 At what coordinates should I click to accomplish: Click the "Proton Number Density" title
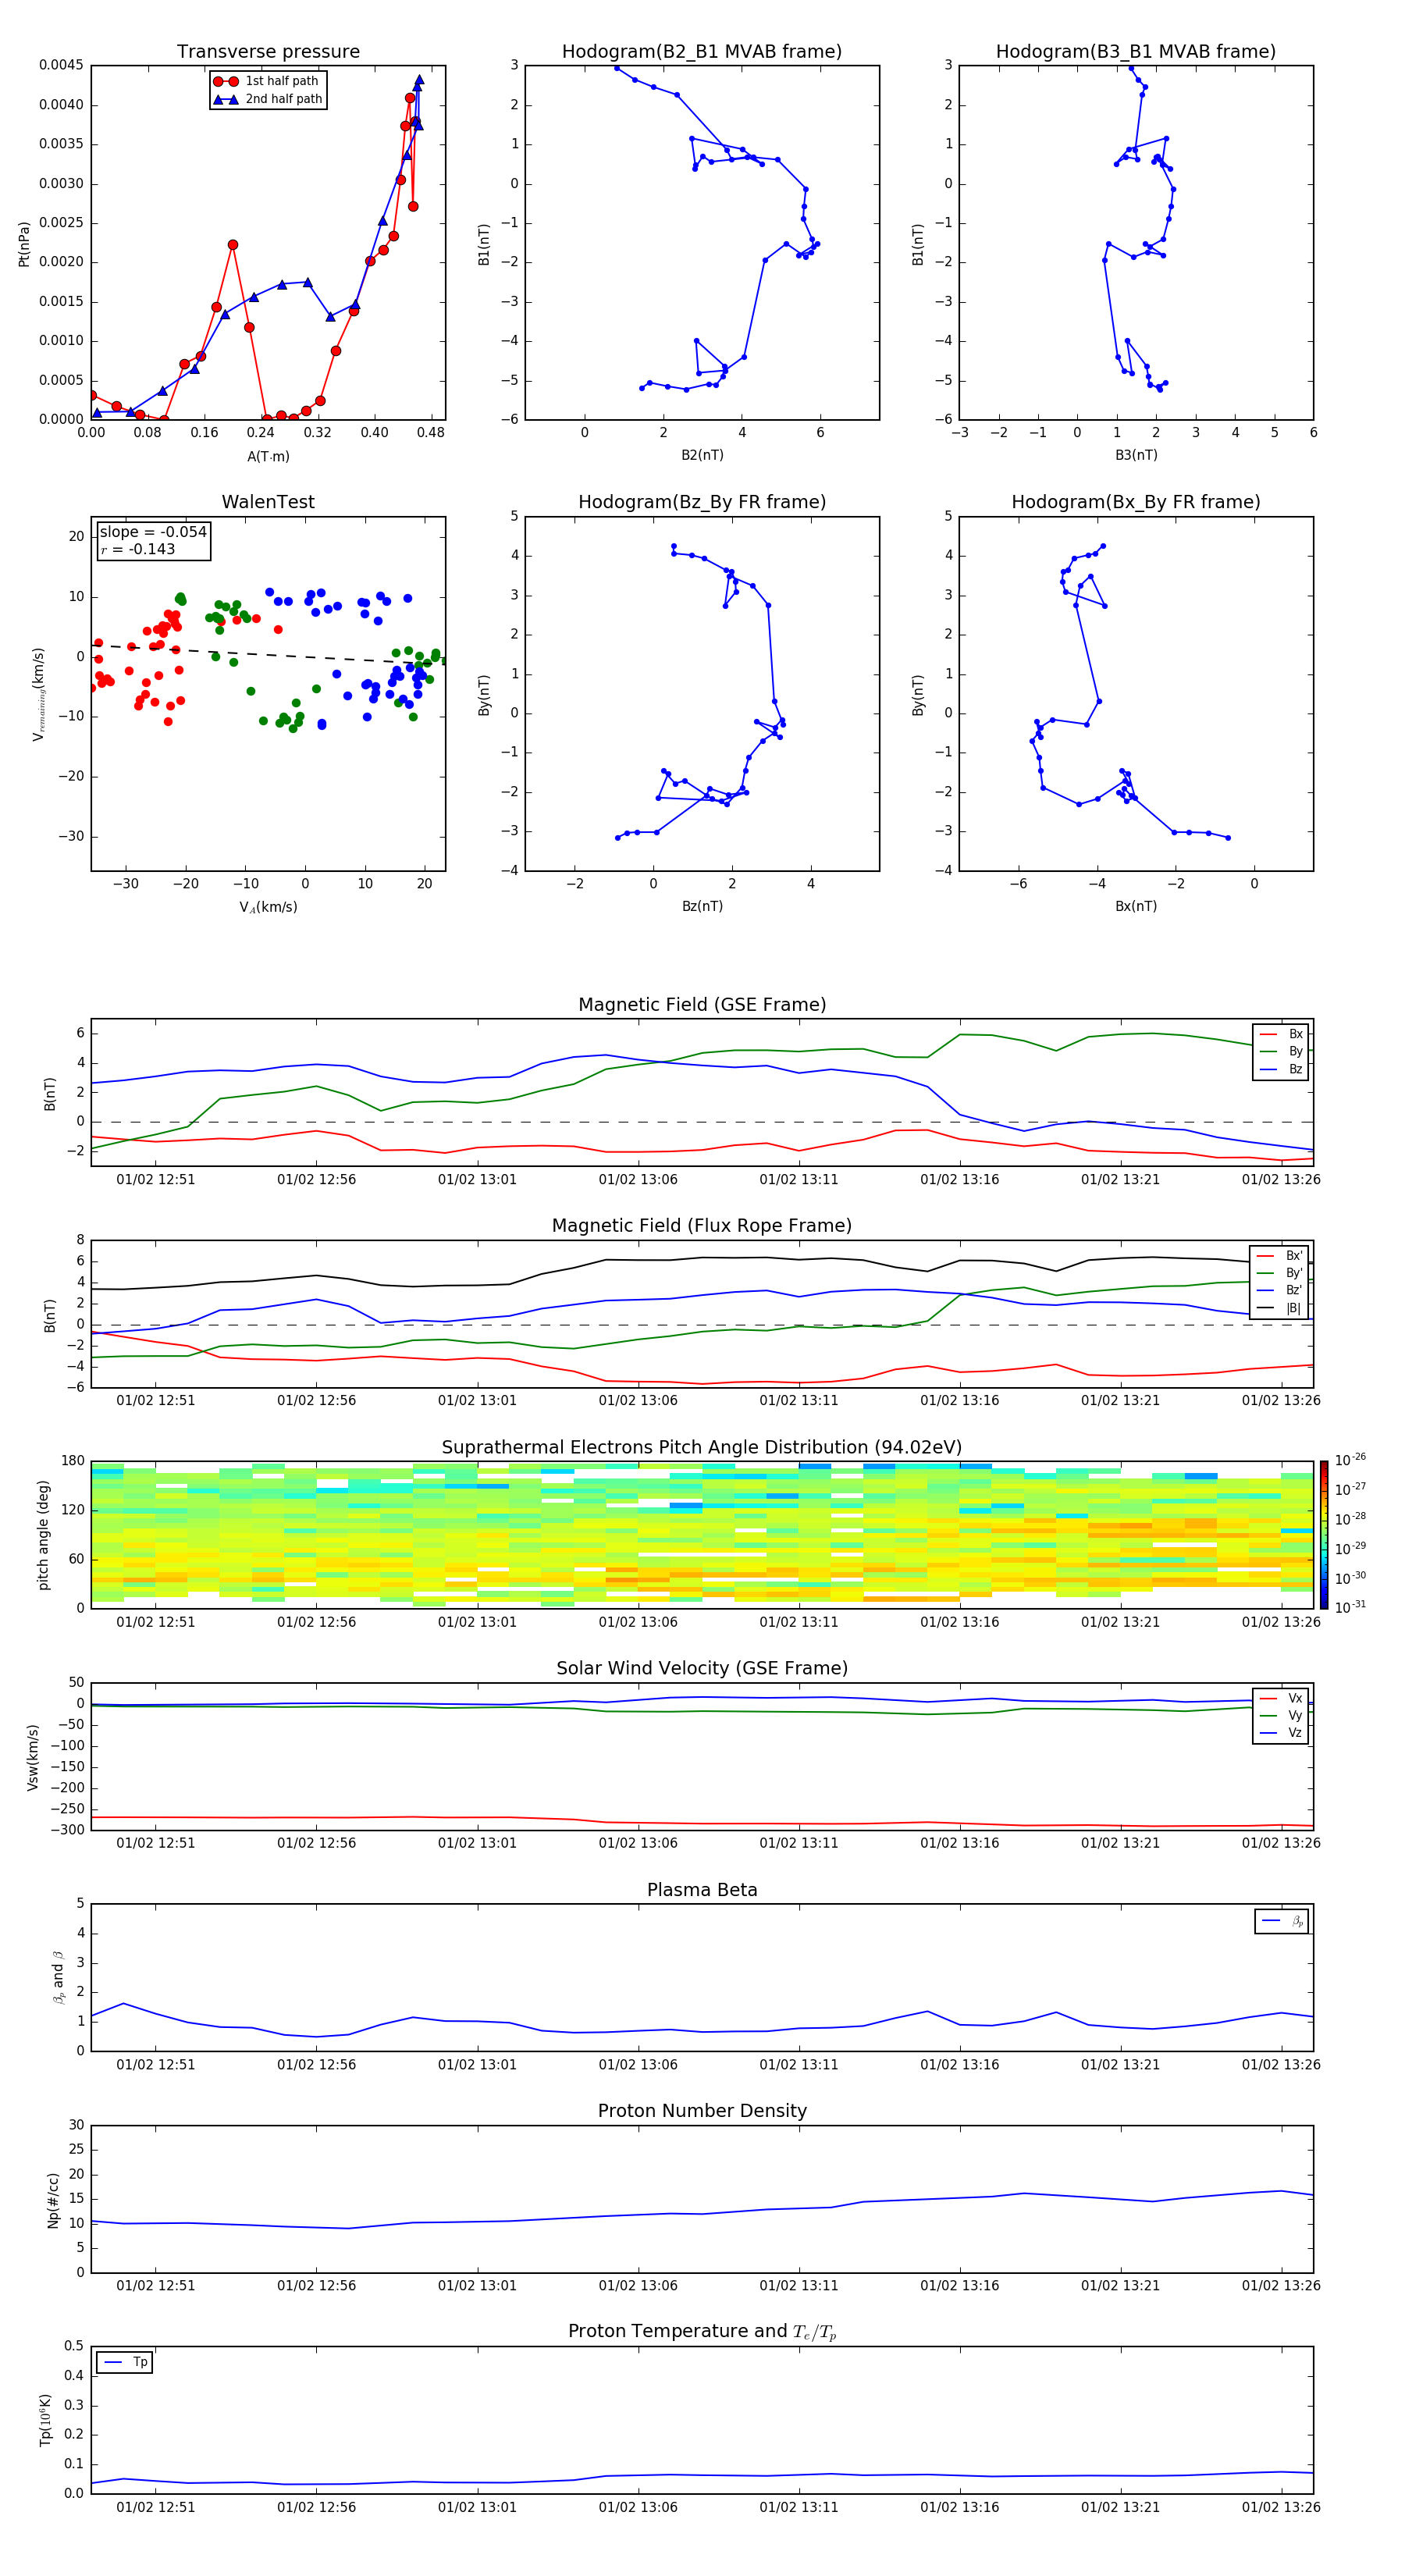tap(702, 2111)
